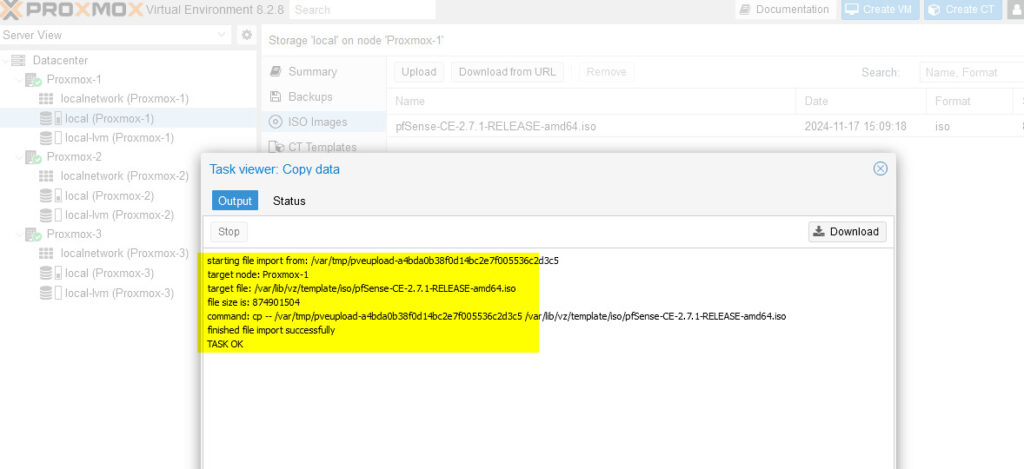Select the Proxmox-1 tree node
Viewport: 1024px width, 469px height.
(x=74, y=80)
